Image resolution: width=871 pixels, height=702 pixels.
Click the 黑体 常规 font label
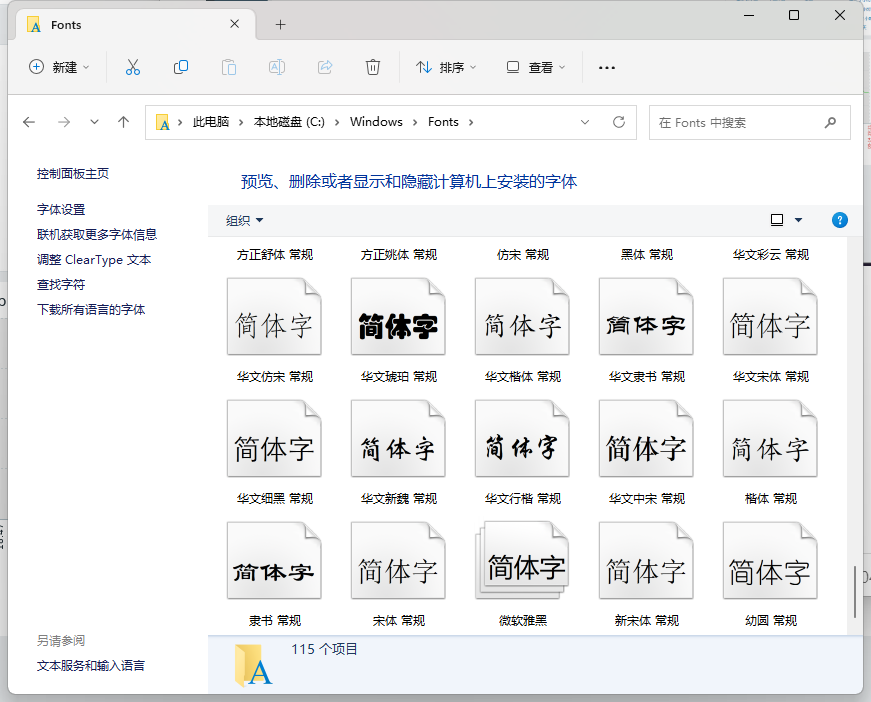click(647, 255)
